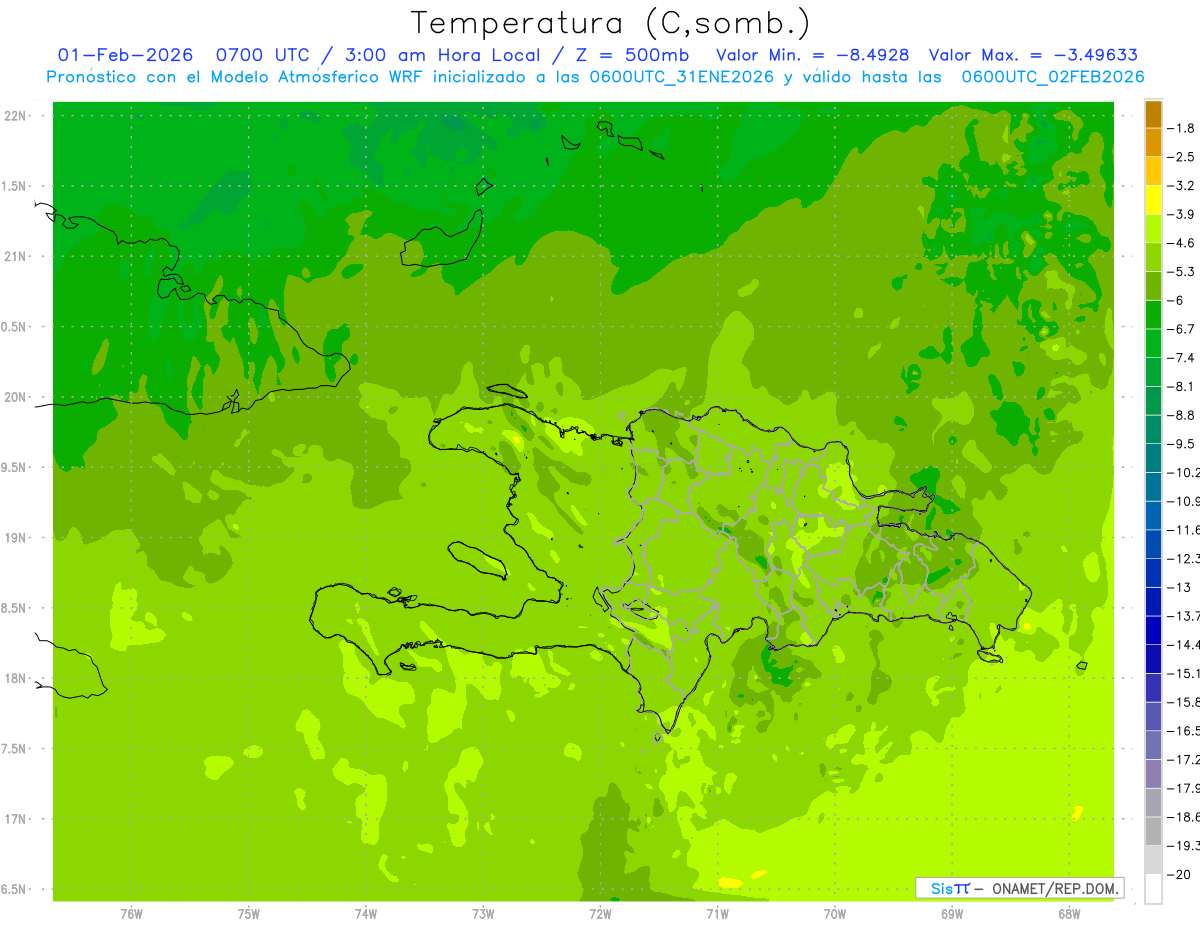This screenshot has height=927, width=1200.
Task: Click the white swatch below -20
Action: [1153, 889]
